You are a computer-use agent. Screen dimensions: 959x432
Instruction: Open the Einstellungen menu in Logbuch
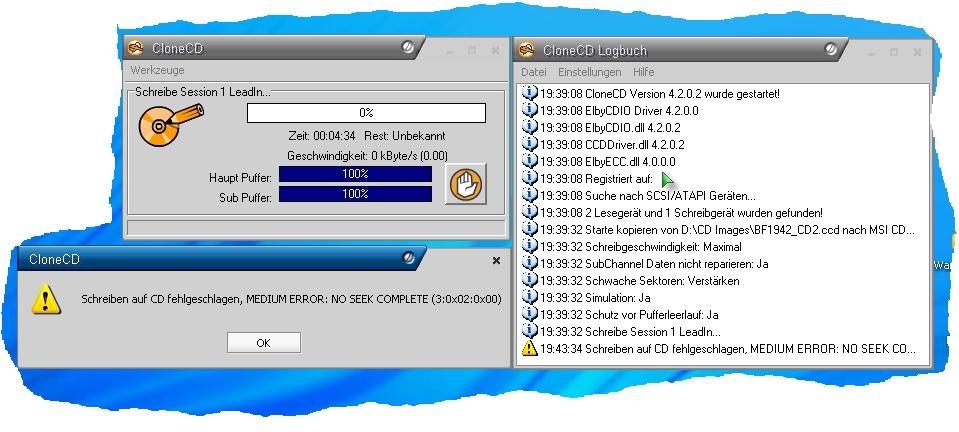tap(590, 72)
